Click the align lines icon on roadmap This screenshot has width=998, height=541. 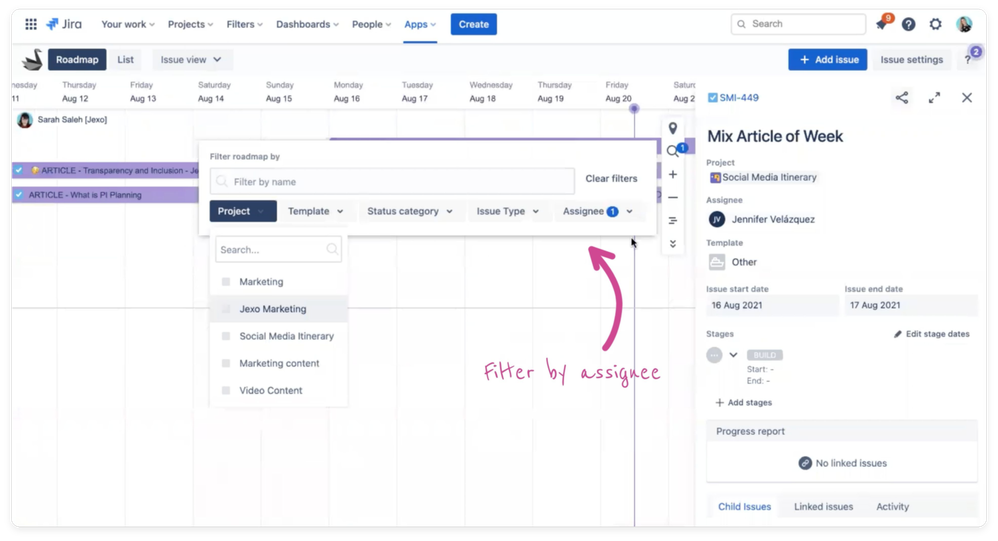pyautogui.click(x=673, y=220)
